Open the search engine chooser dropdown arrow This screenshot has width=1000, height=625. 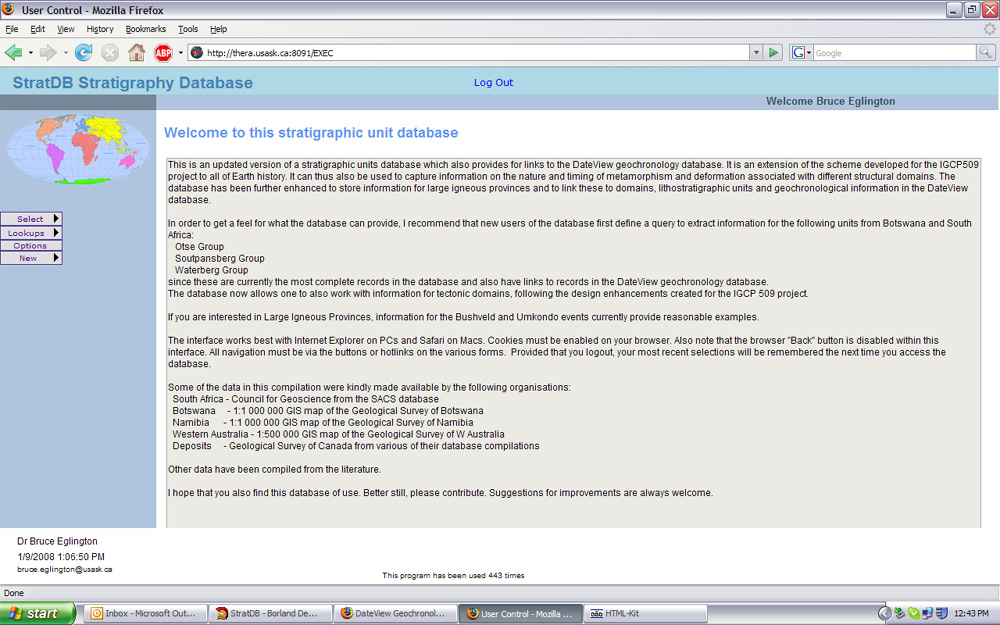(x=809, y=53)
